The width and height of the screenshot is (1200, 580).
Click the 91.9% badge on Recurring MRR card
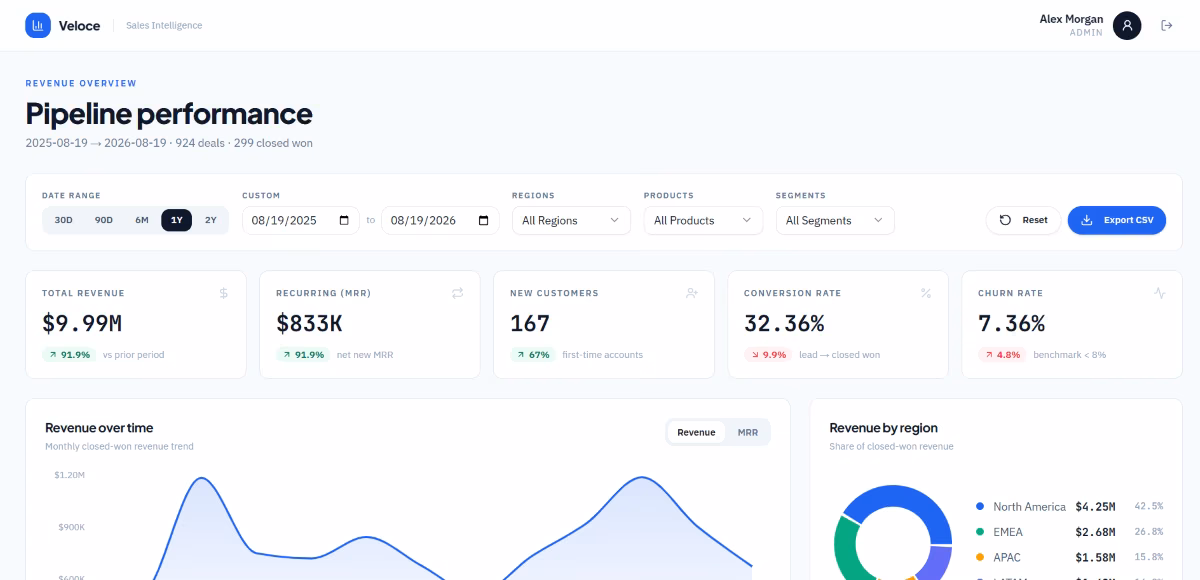click(x=303, y=355)
